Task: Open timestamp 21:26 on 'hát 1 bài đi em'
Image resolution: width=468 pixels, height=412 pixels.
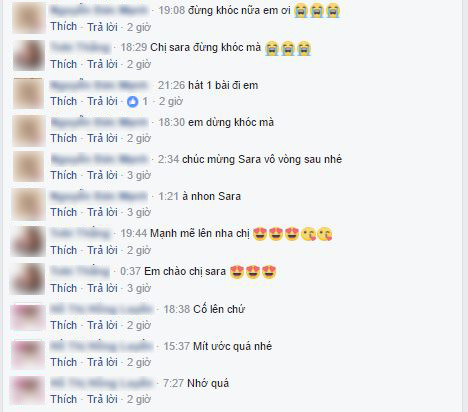Action: [x=171, y=85]
